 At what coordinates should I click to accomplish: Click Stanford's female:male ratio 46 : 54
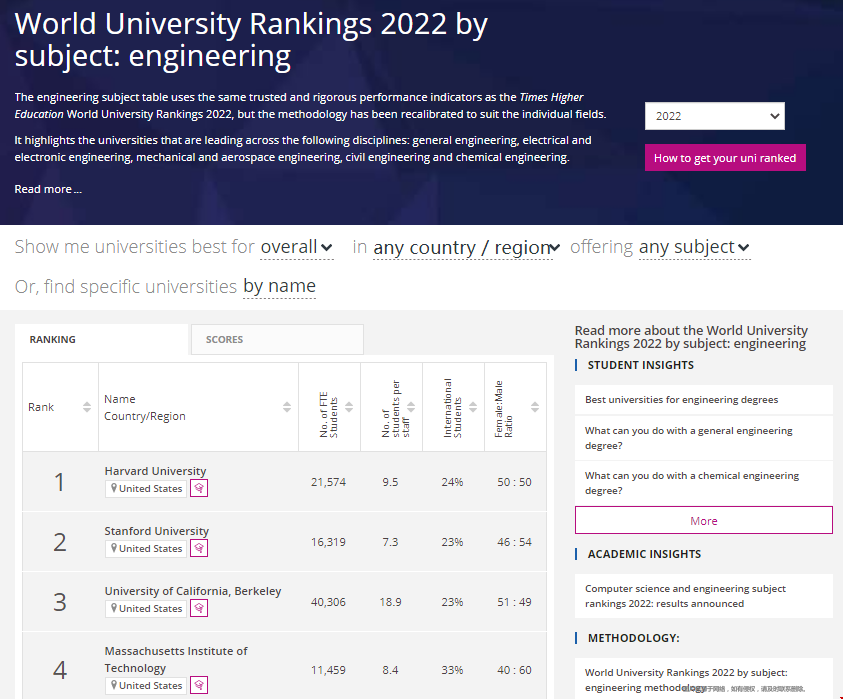click(515, 542)
